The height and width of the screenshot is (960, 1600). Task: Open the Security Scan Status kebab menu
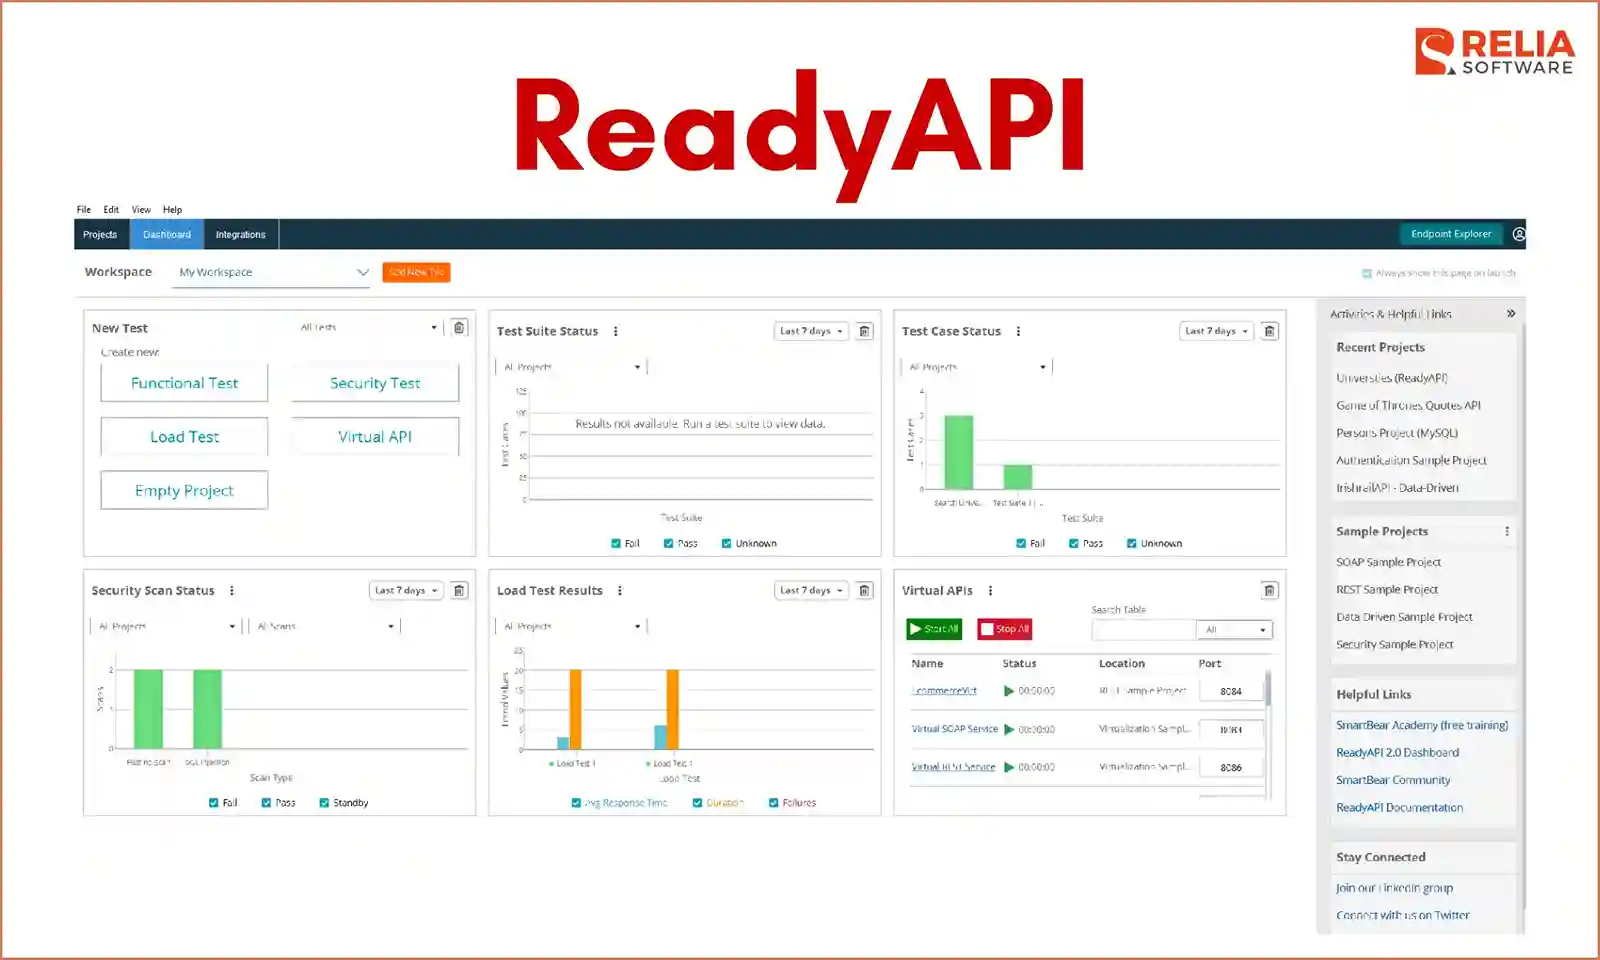[x=231, y=590]
